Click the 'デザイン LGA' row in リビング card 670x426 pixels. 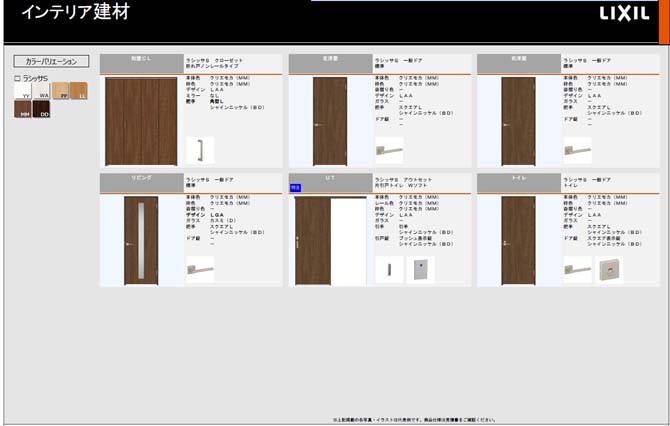pyautogui.click(x=205, y=215)
